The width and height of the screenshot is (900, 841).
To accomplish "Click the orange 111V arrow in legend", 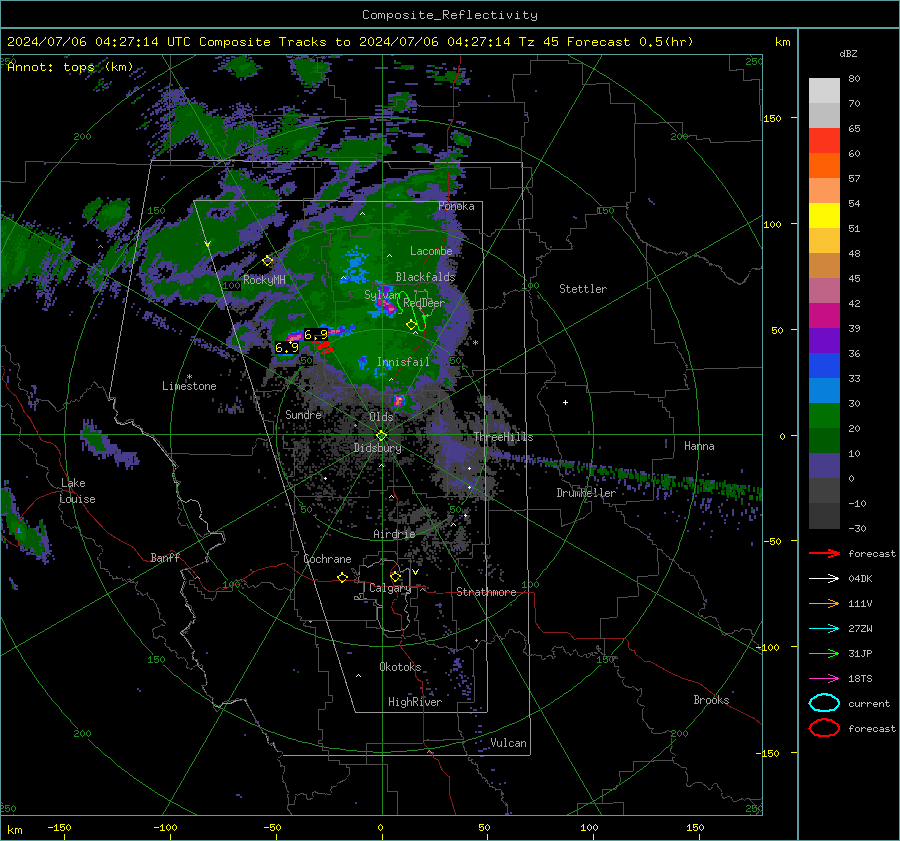I will (x=824, y=603).
